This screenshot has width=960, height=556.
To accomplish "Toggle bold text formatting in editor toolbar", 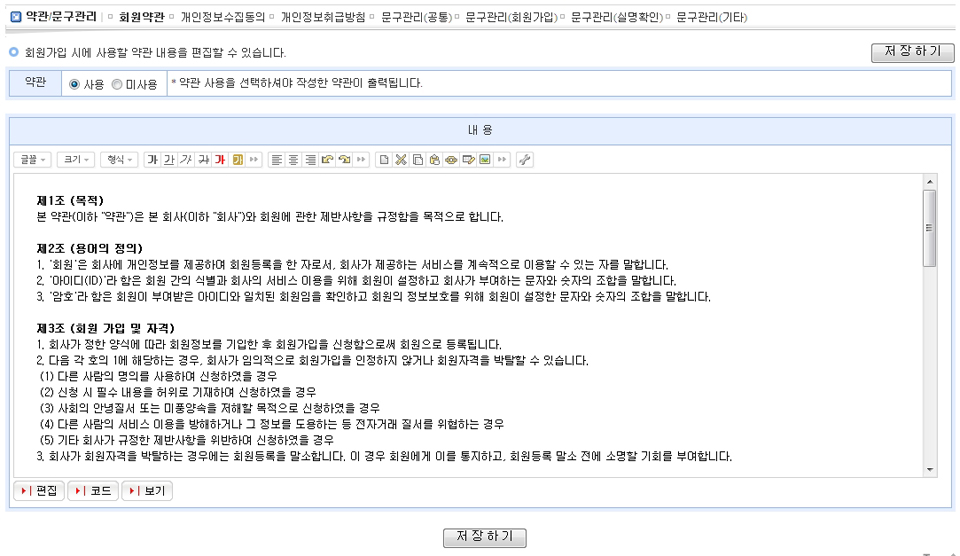I will tap(152, 160).
